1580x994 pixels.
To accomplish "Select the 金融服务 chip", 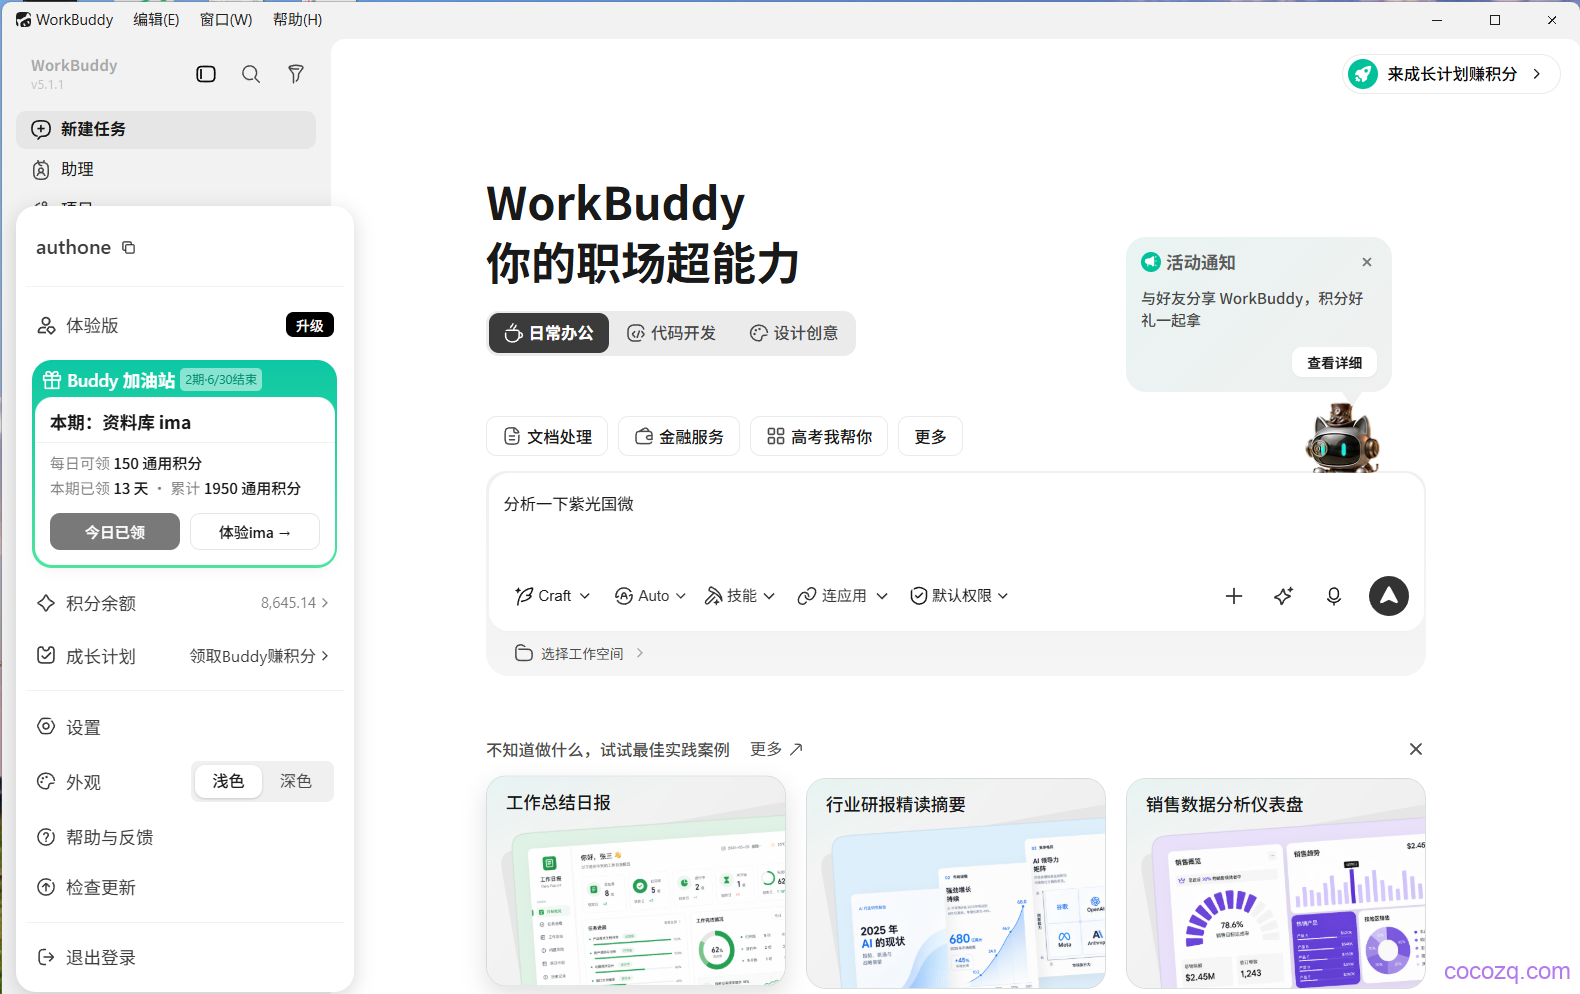I will pos(679,437).
